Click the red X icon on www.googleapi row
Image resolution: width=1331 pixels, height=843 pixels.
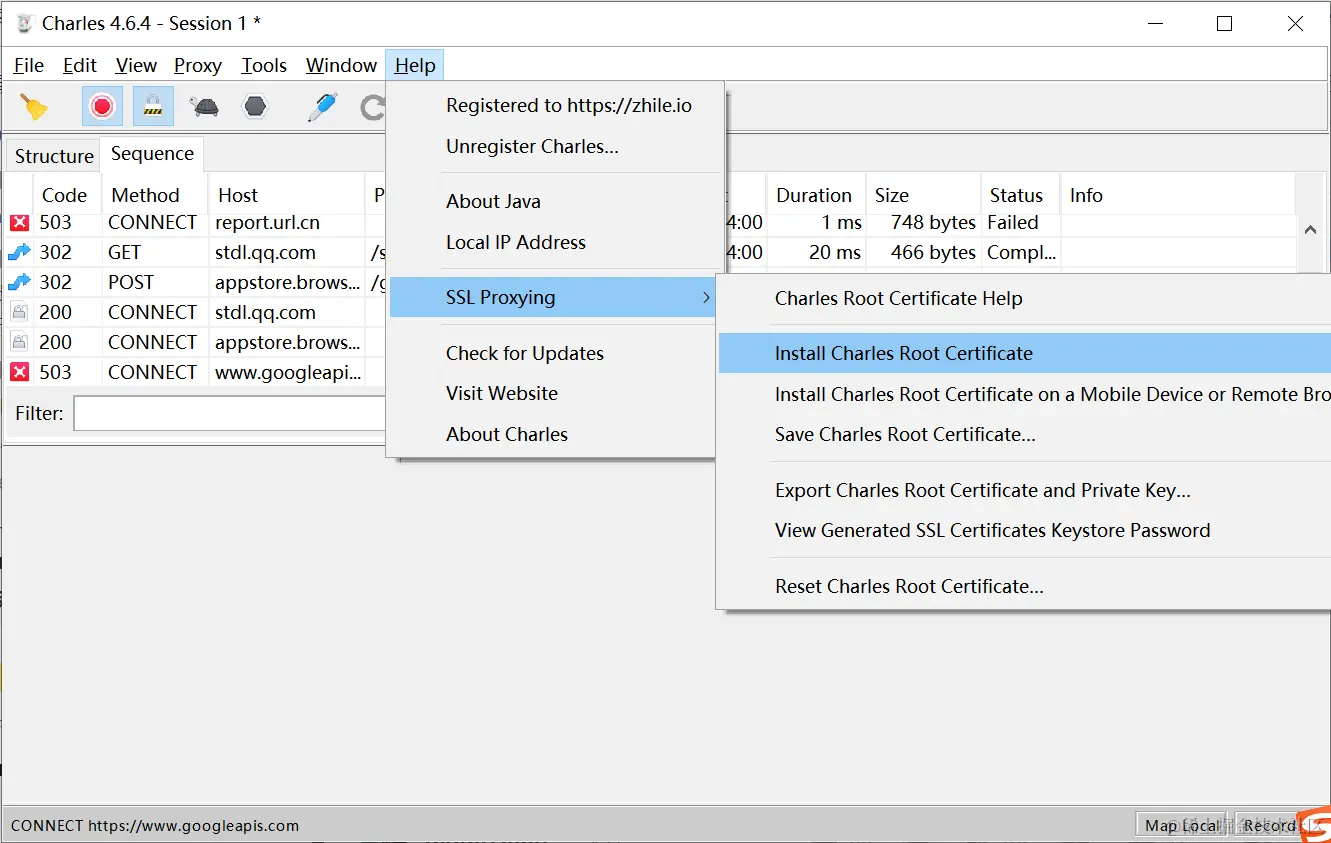click(x=19, y=372)
